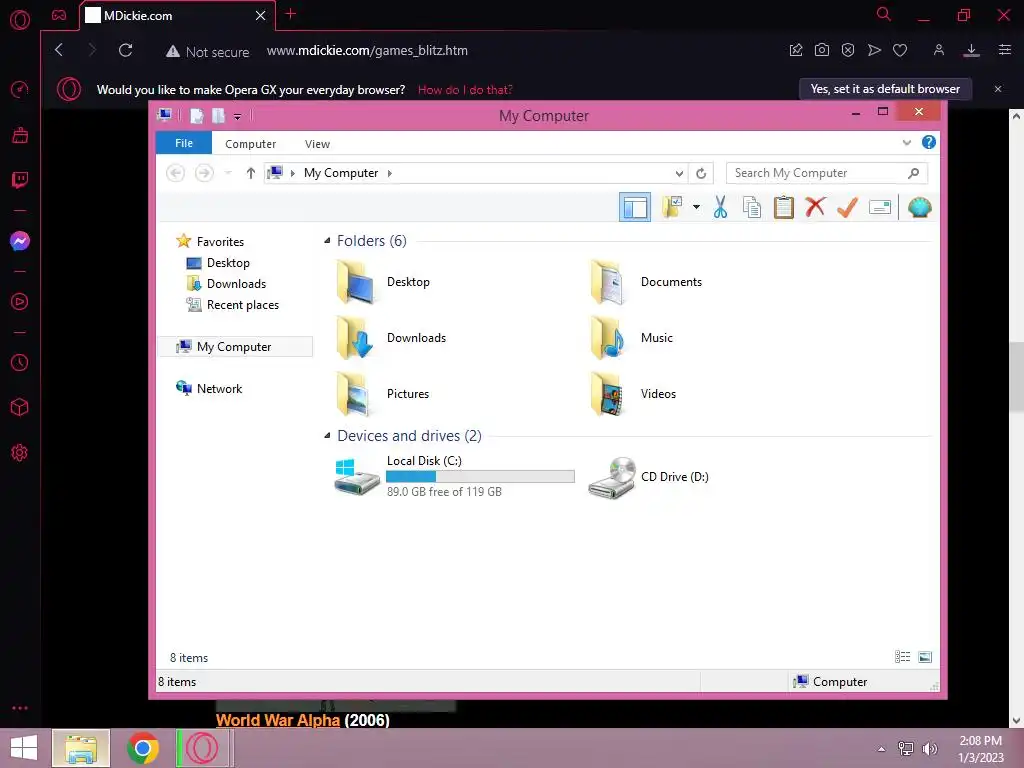This screenshot has width=1024, height=768.
Task: Click the Paste clipboard toolbar icon
Action: pos(784,208)
